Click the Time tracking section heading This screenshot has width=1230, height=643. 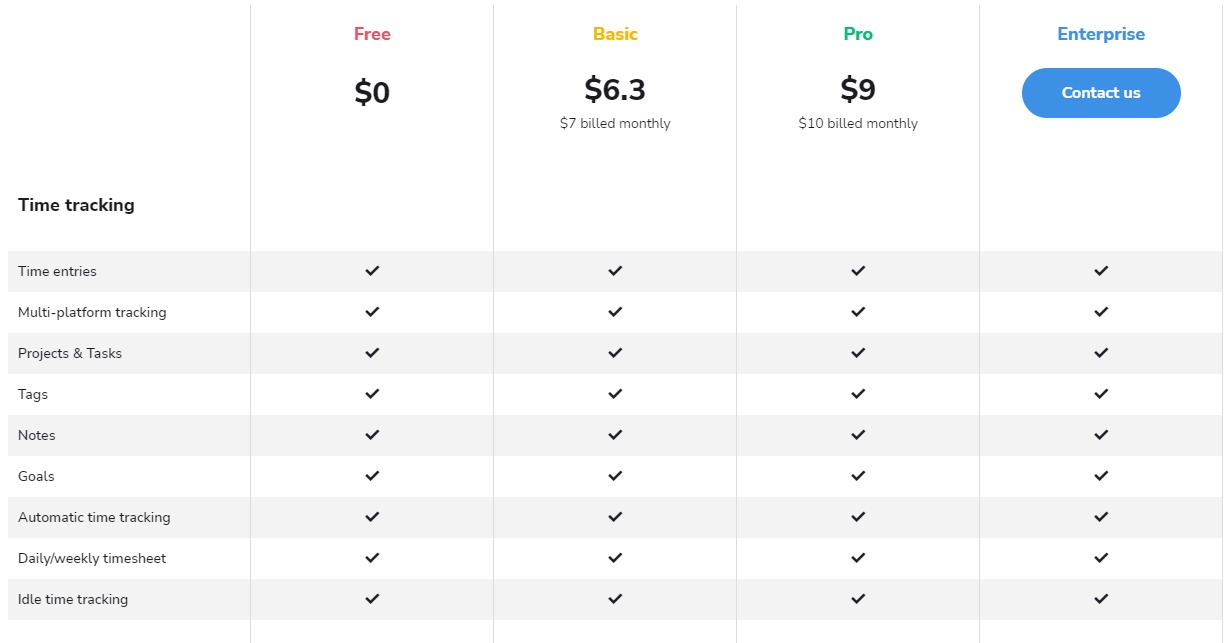point(76,205)
